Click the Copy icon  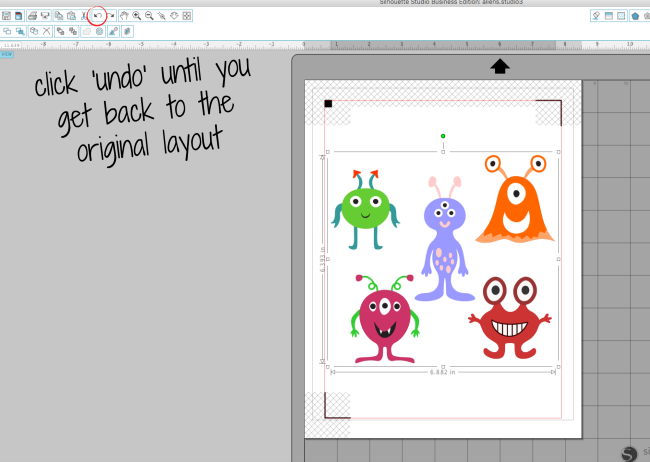click(59, 16)
